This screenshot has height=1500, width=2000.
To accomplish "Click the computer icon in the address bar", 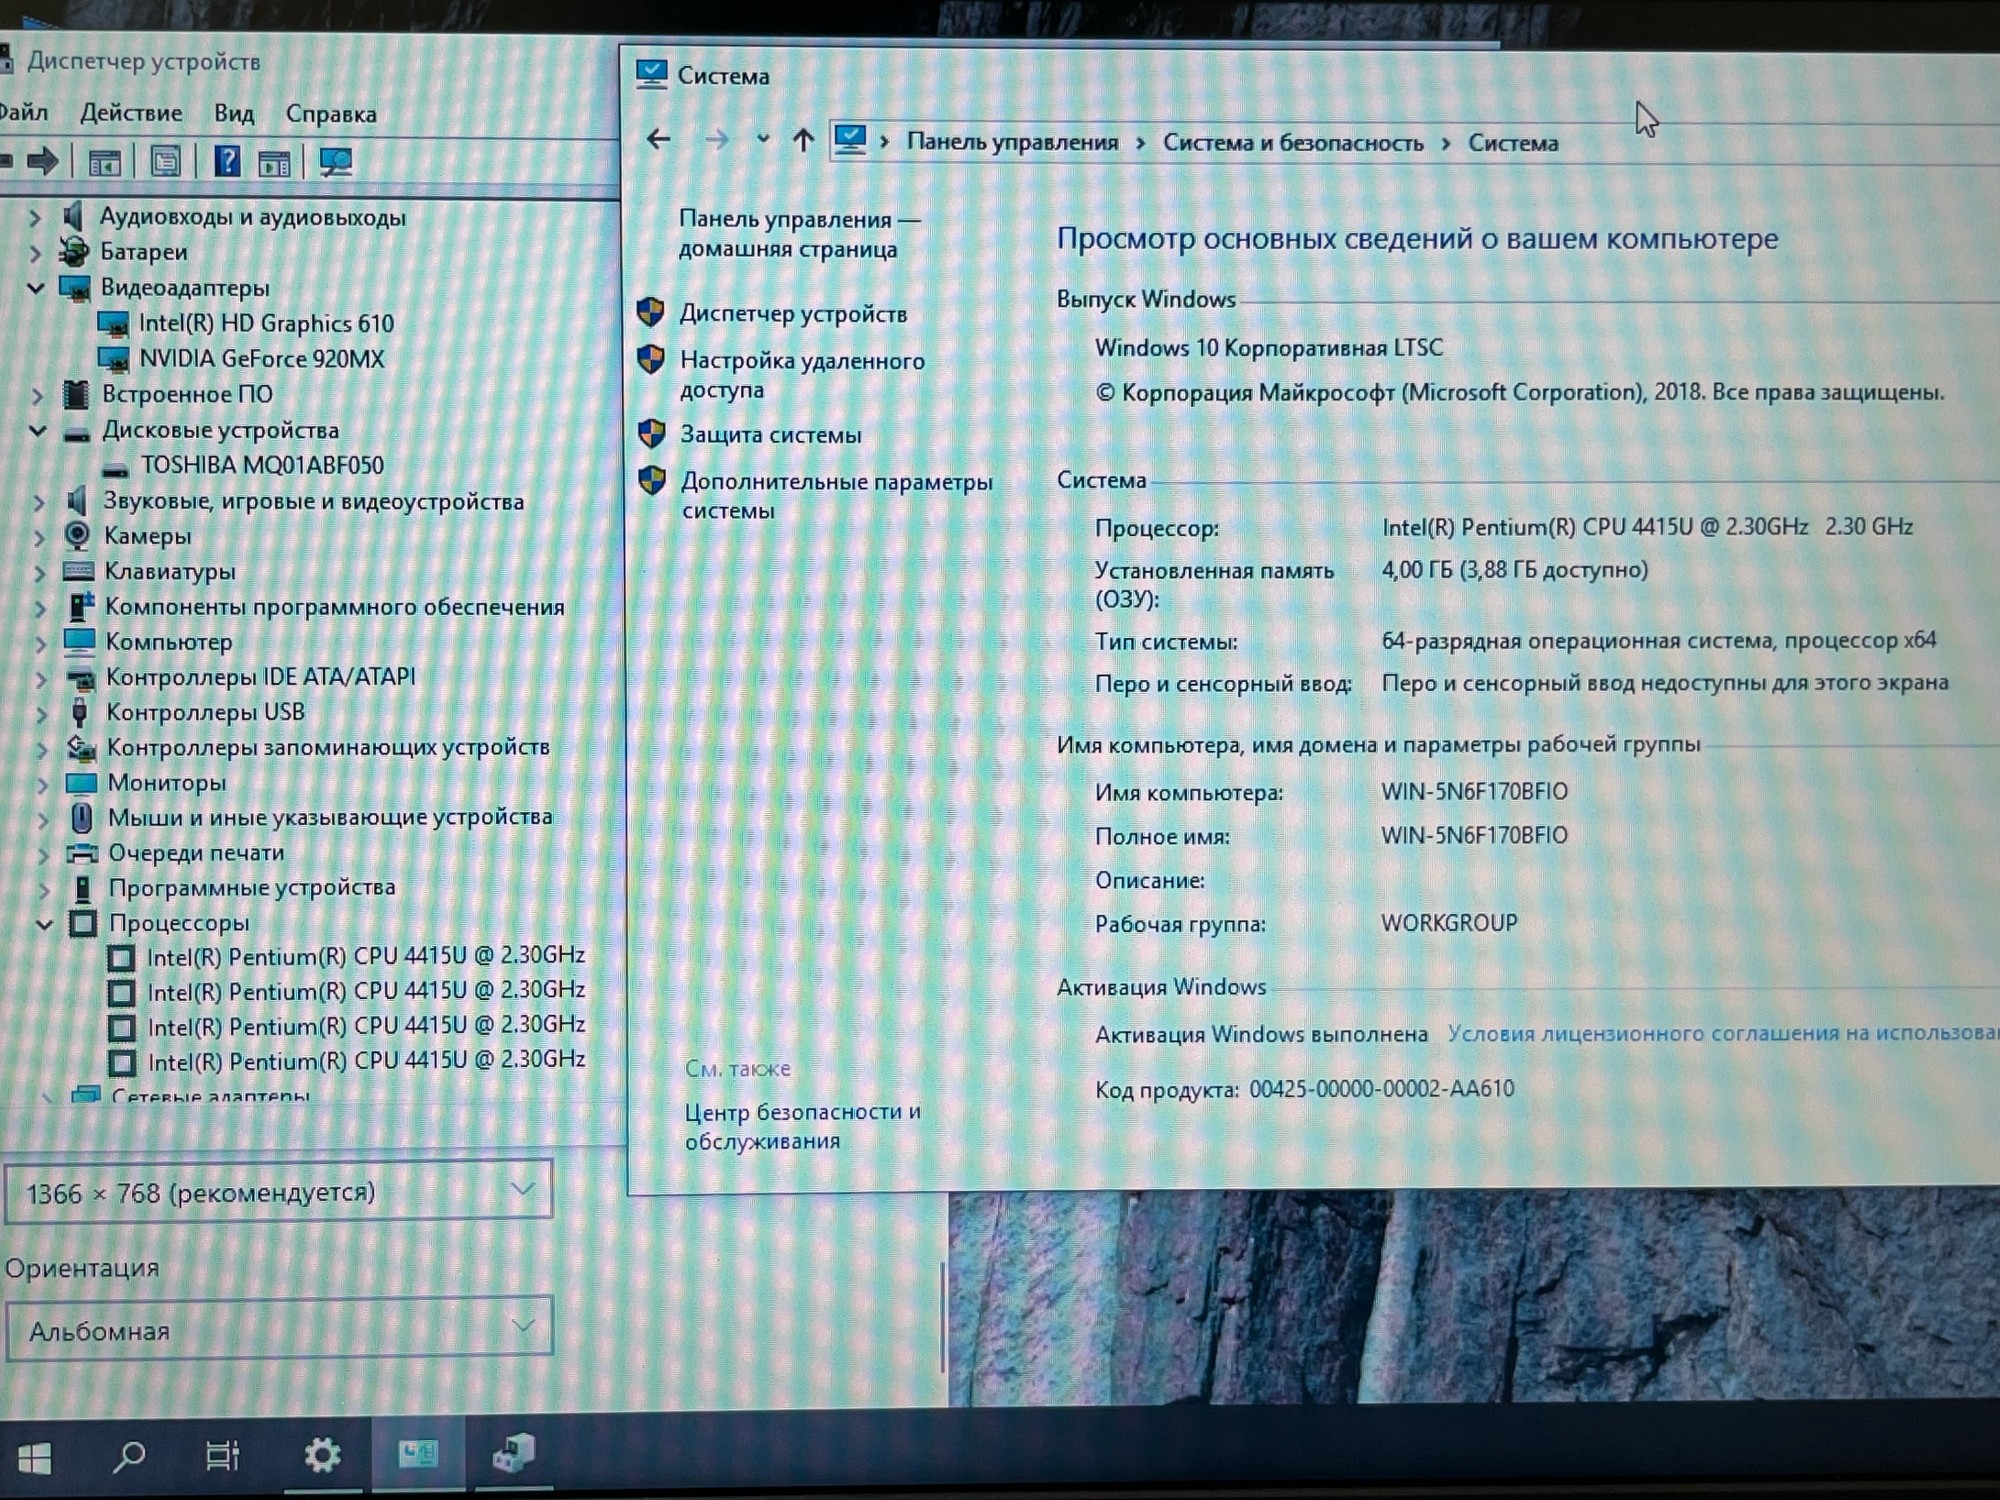I will pyautogui.click(x=850, y=139).
